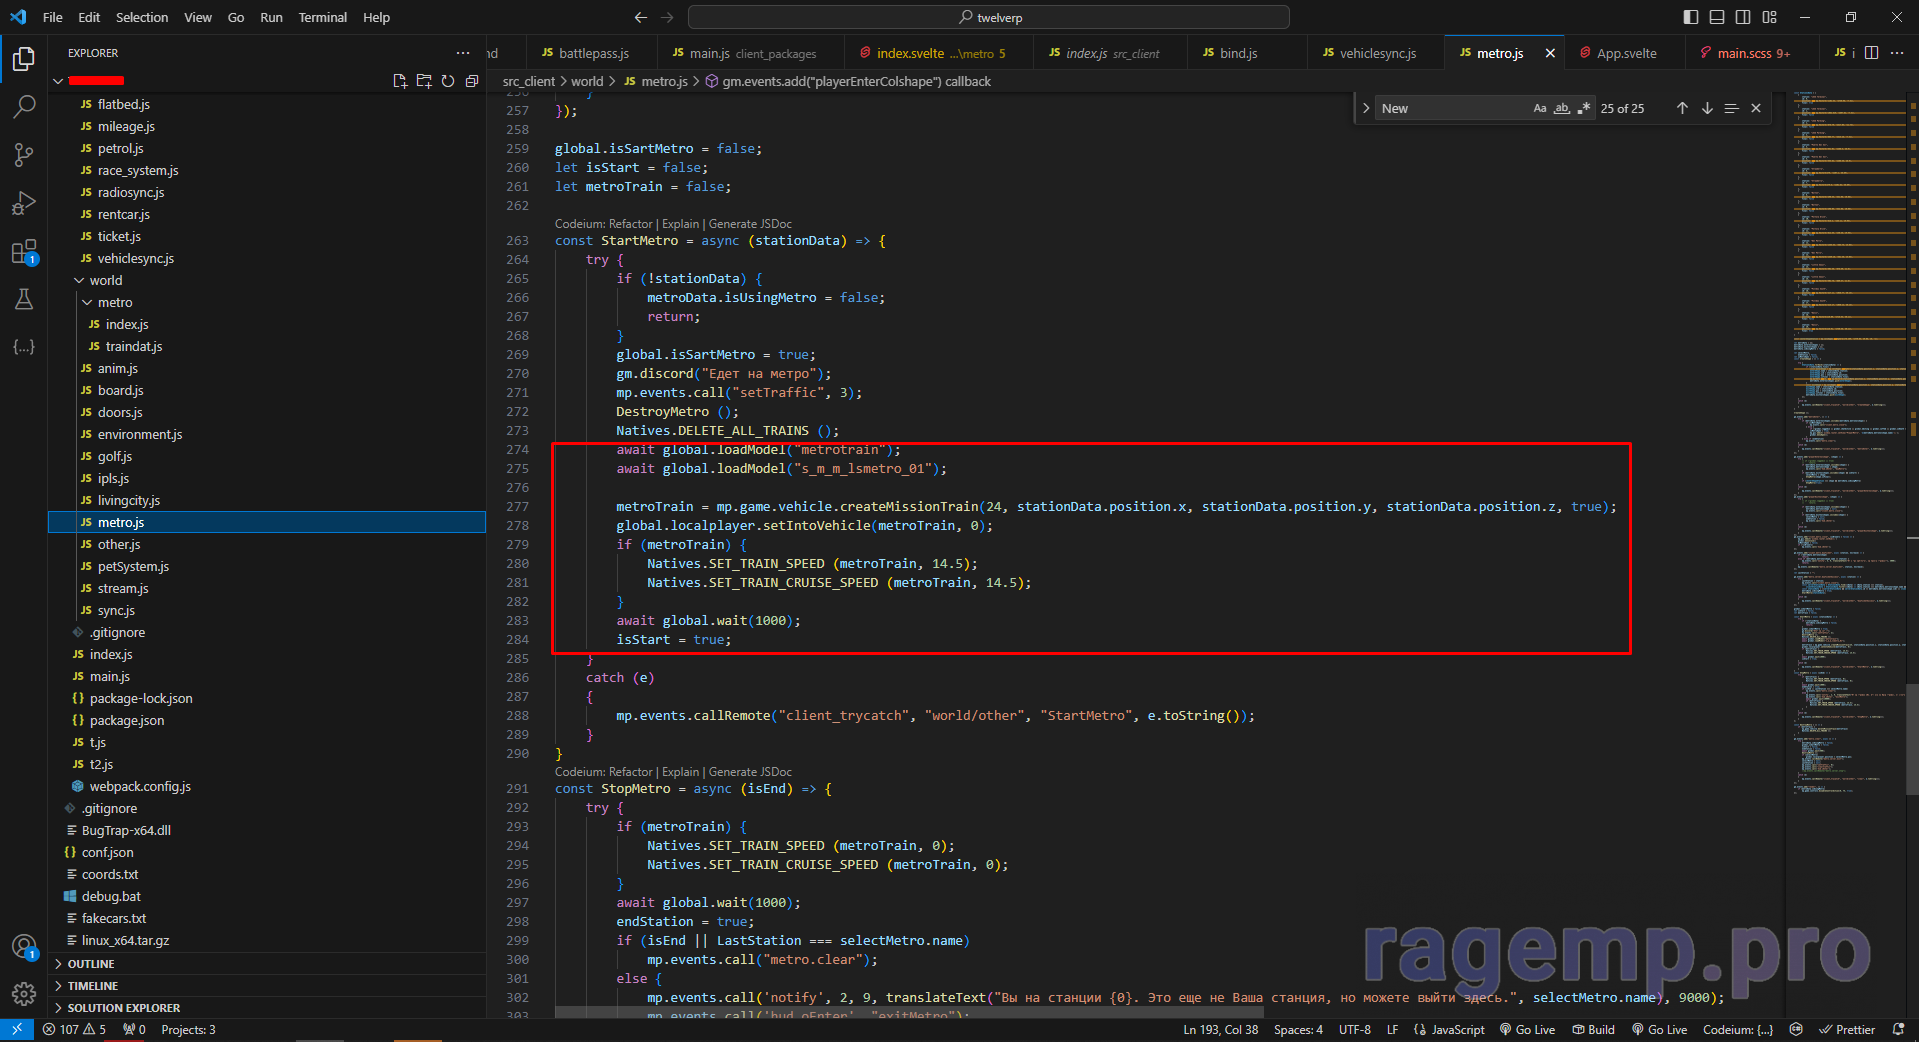Open Accounts menu in activity bar

pyautogui.click(x=24, y=946)
